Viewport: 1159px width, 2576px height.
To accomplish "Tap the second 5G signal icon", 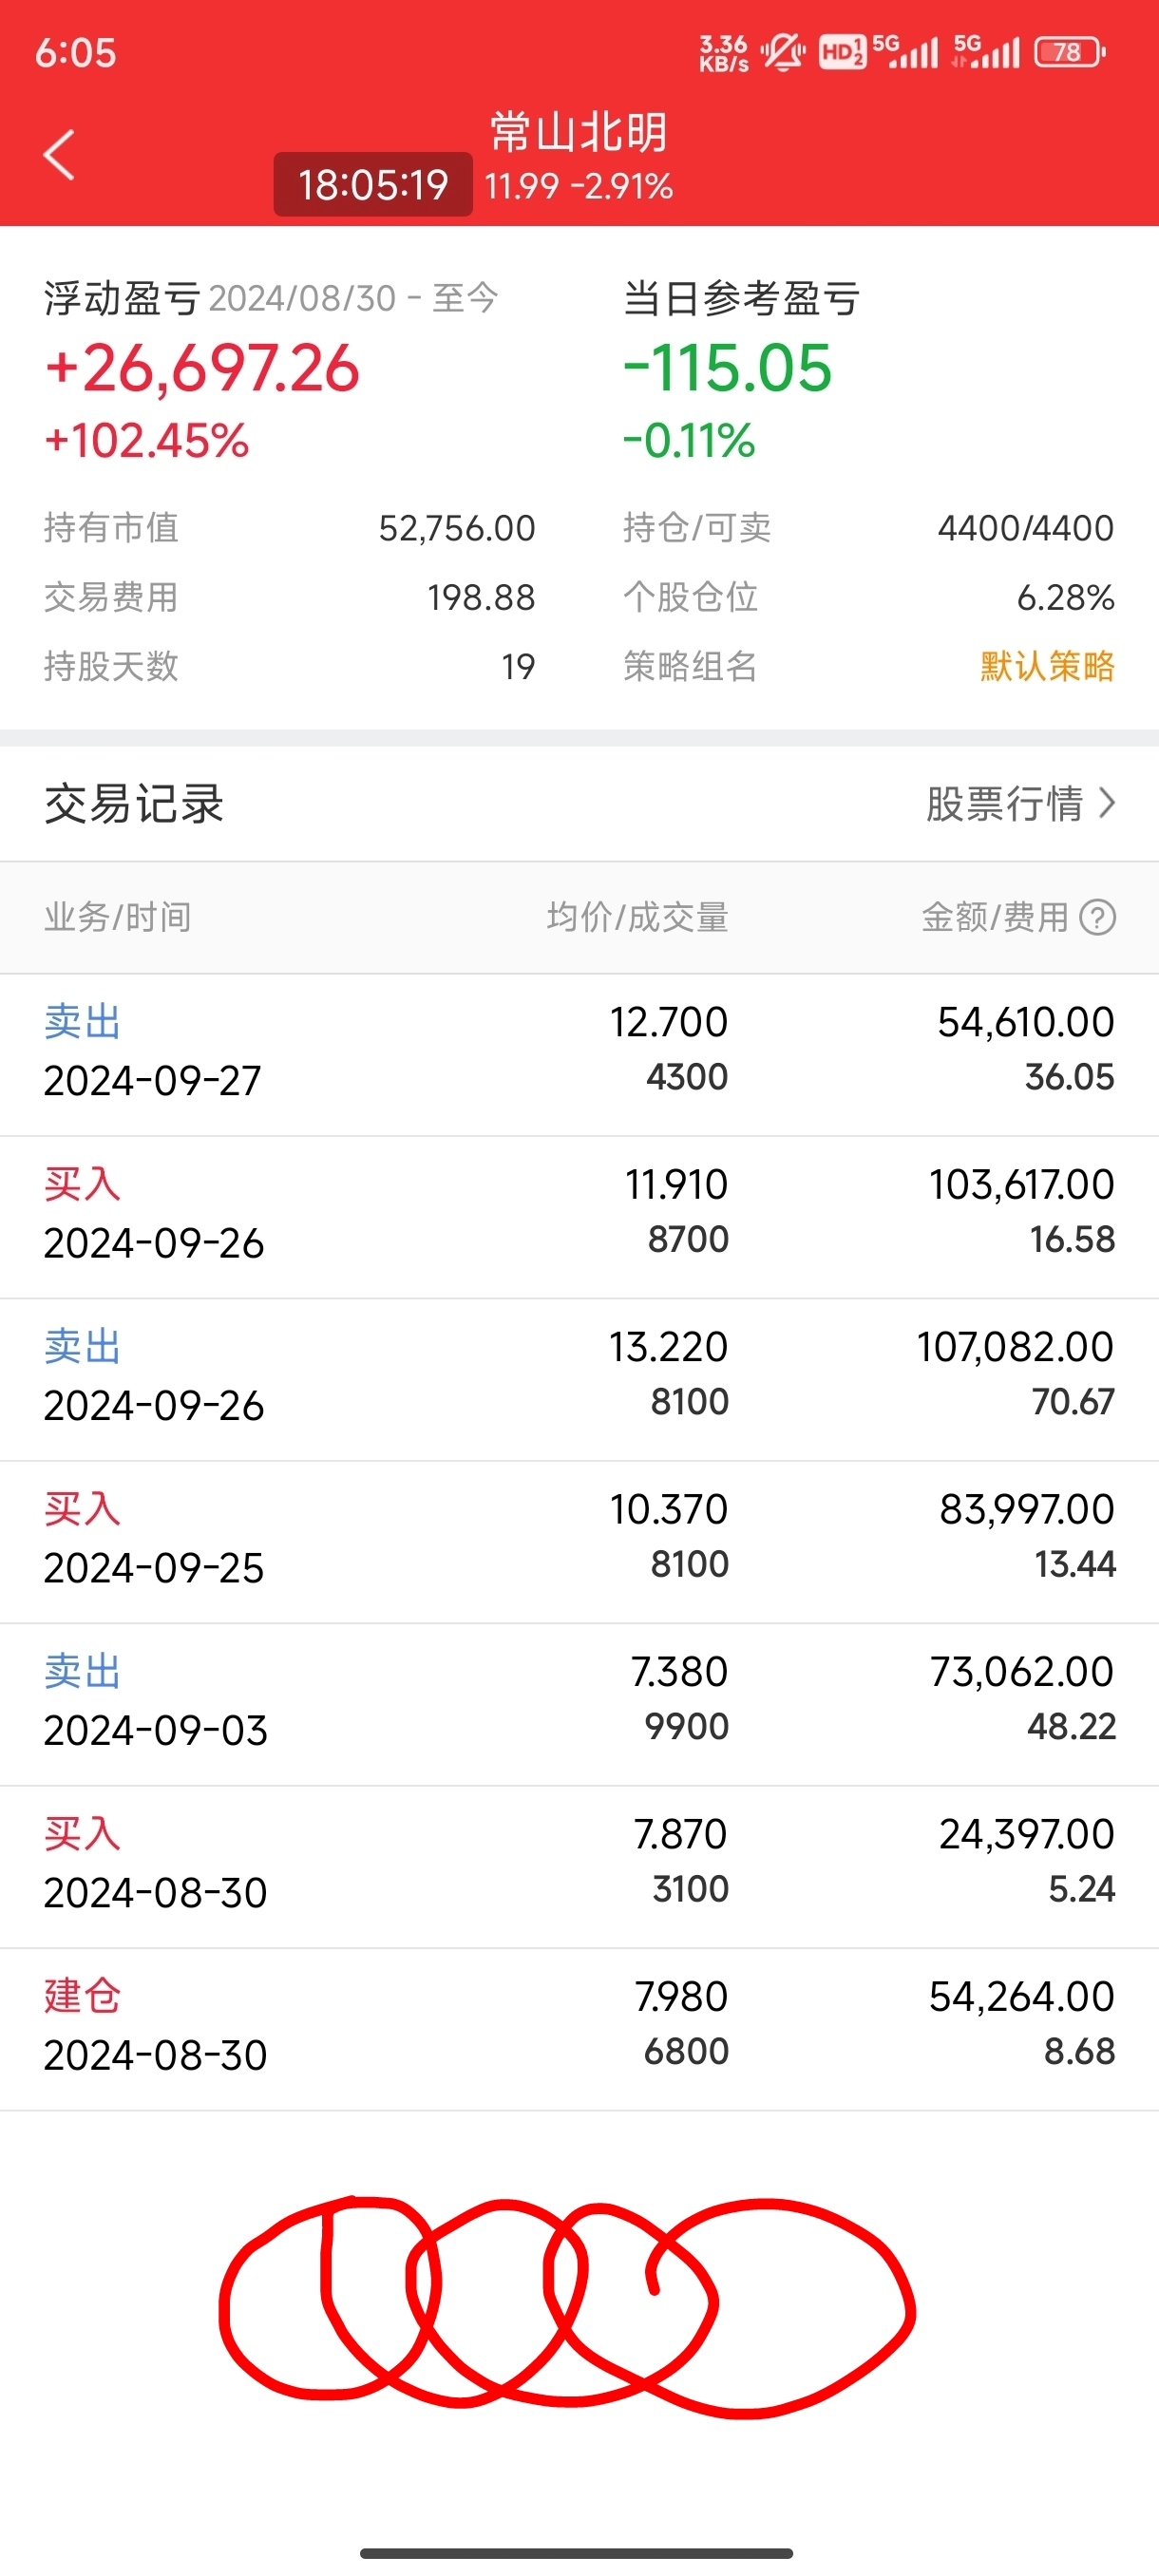I will (x=986, y=51).
